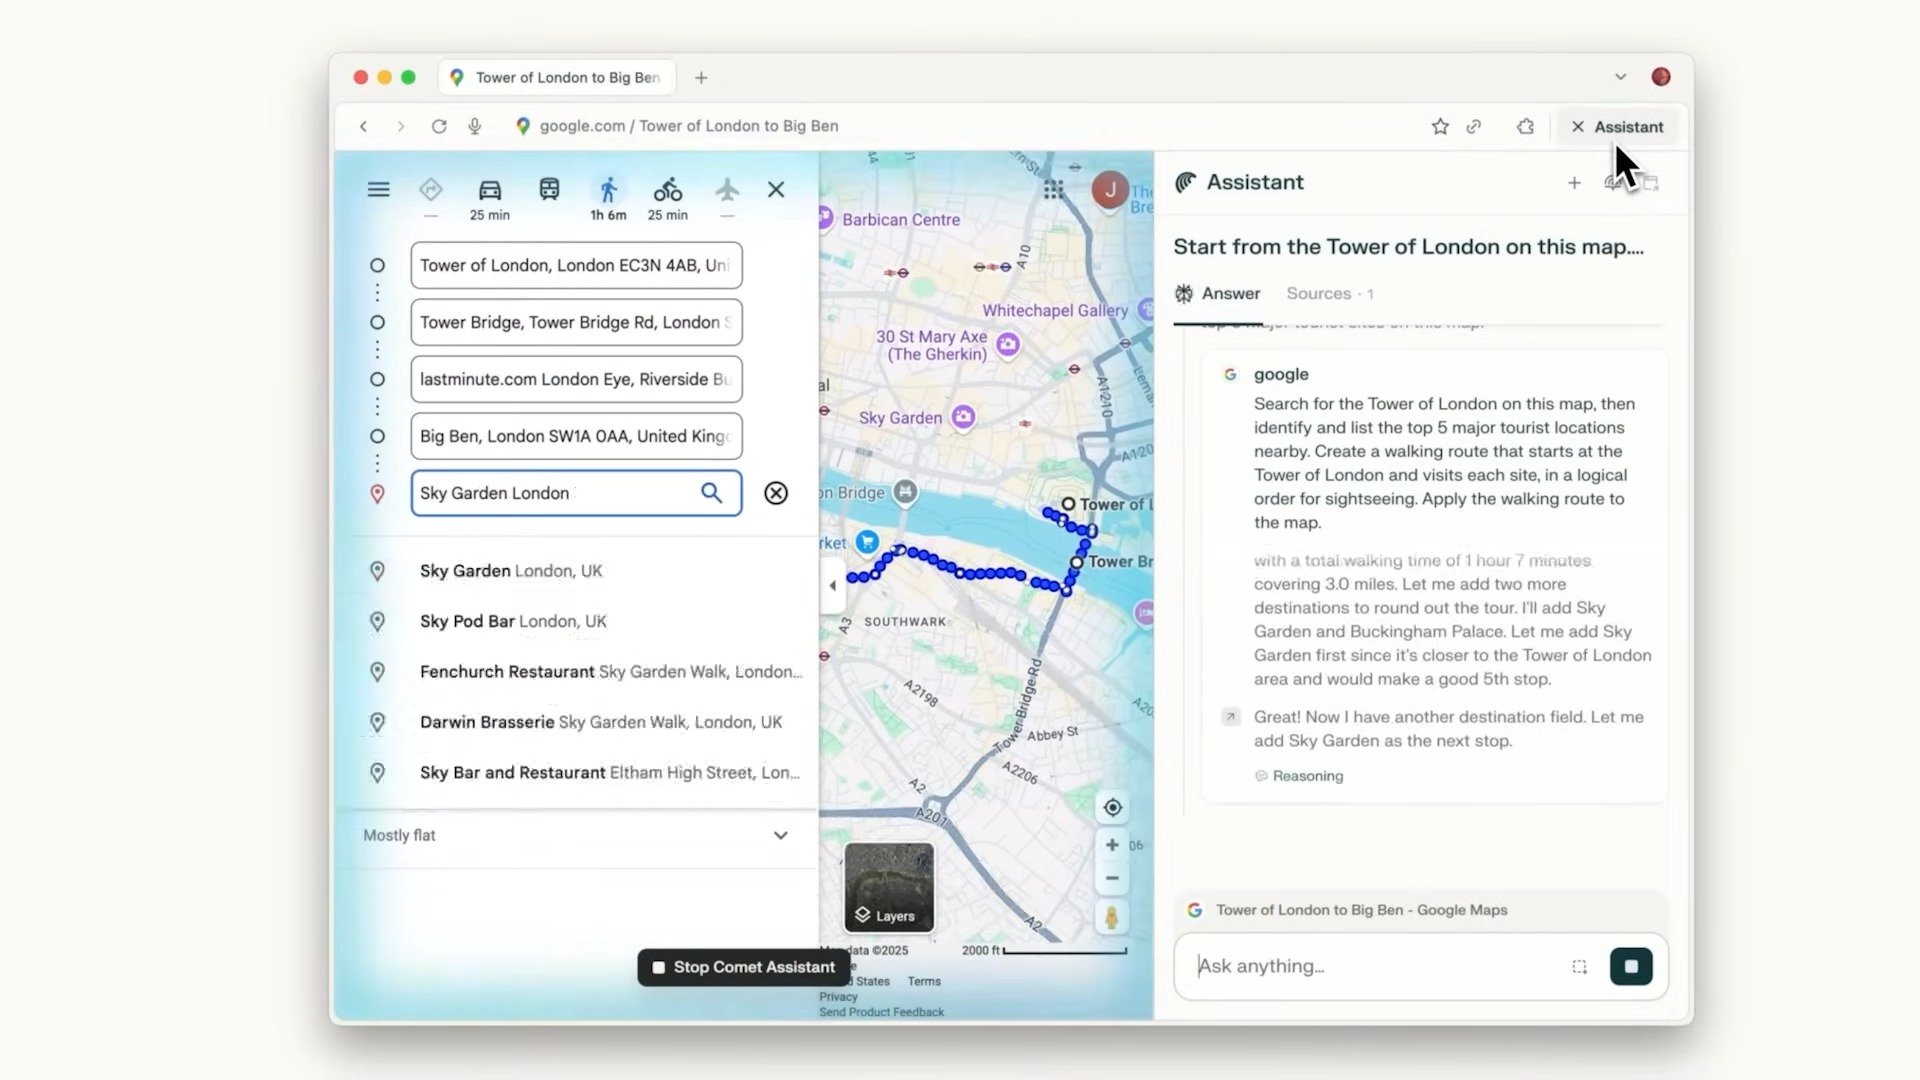Click the microphone voice icon
Screen dimensions: 1920x1080
pyautogui.click(x=475, y=126)
